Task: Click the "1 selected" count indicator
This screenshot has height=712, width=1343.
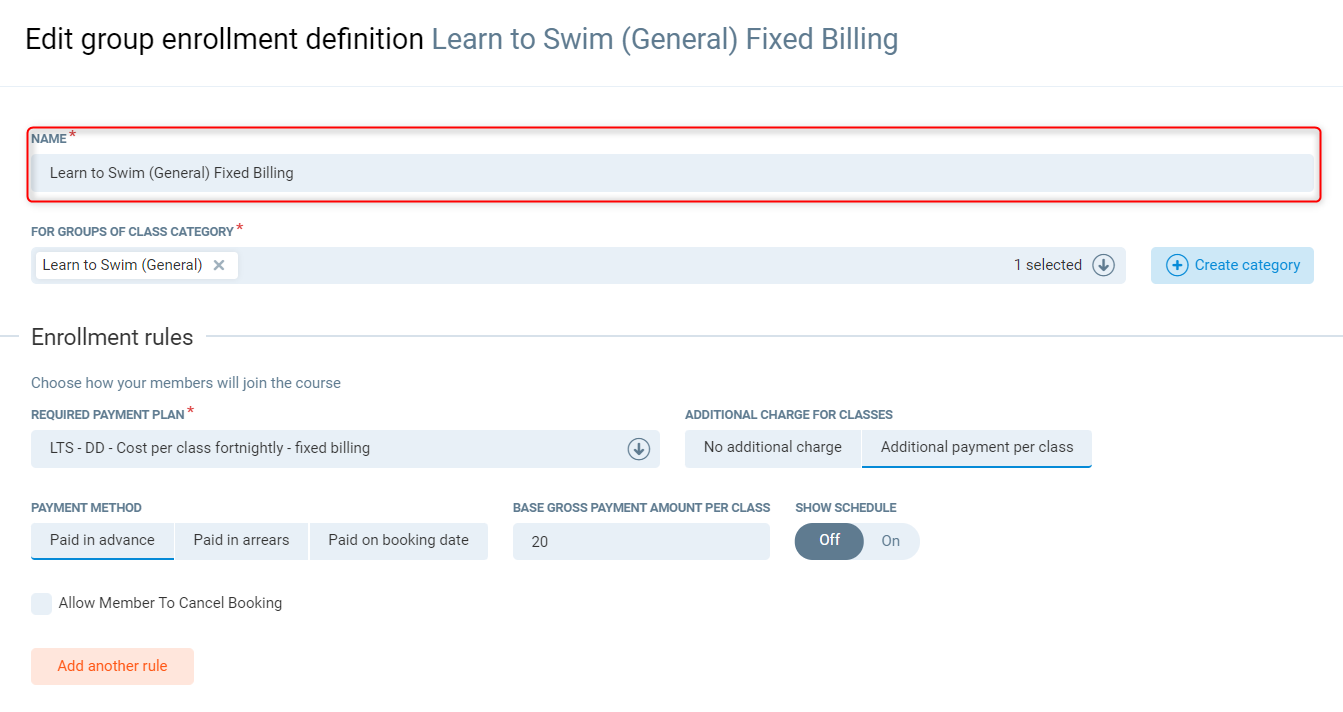Action: pos(1047,265)
